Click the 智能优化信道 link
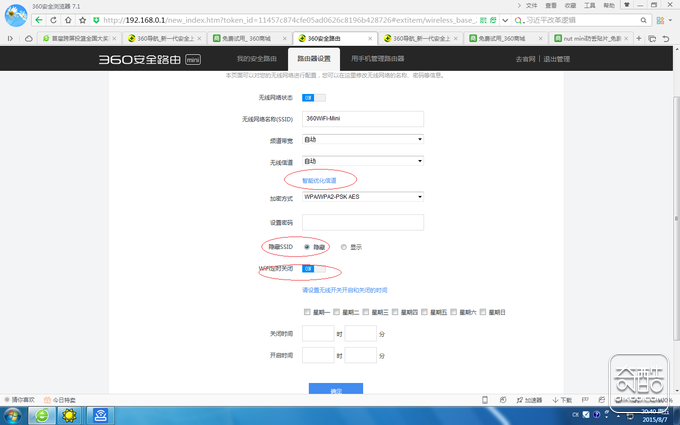 point(319,180)
